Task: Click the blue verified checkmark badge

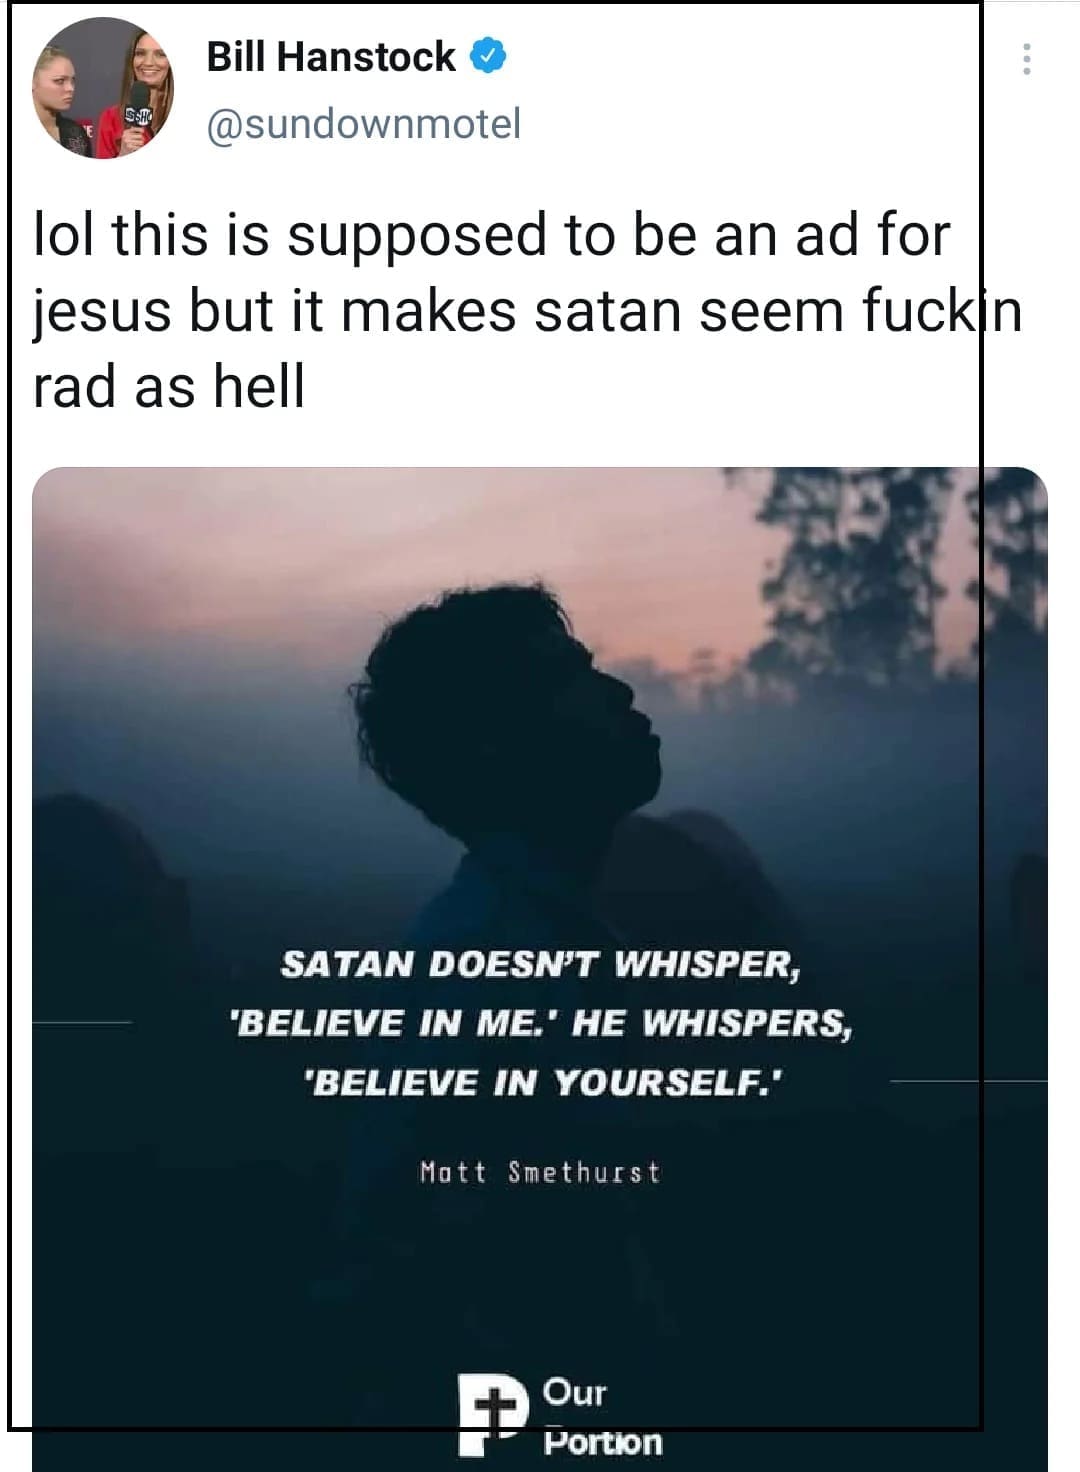Action: point(487,57)
